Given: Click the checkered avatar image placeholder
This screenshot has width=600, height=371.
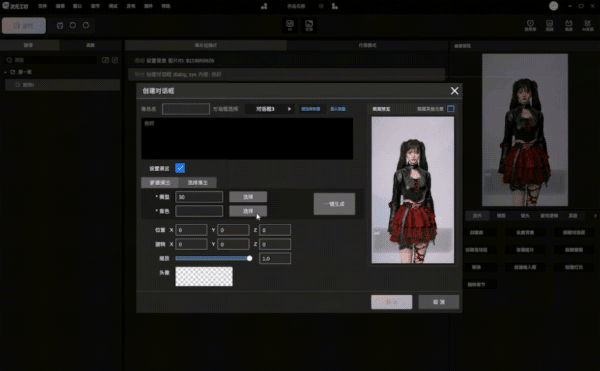Looking at the screenshot, I should coord(204,277).
